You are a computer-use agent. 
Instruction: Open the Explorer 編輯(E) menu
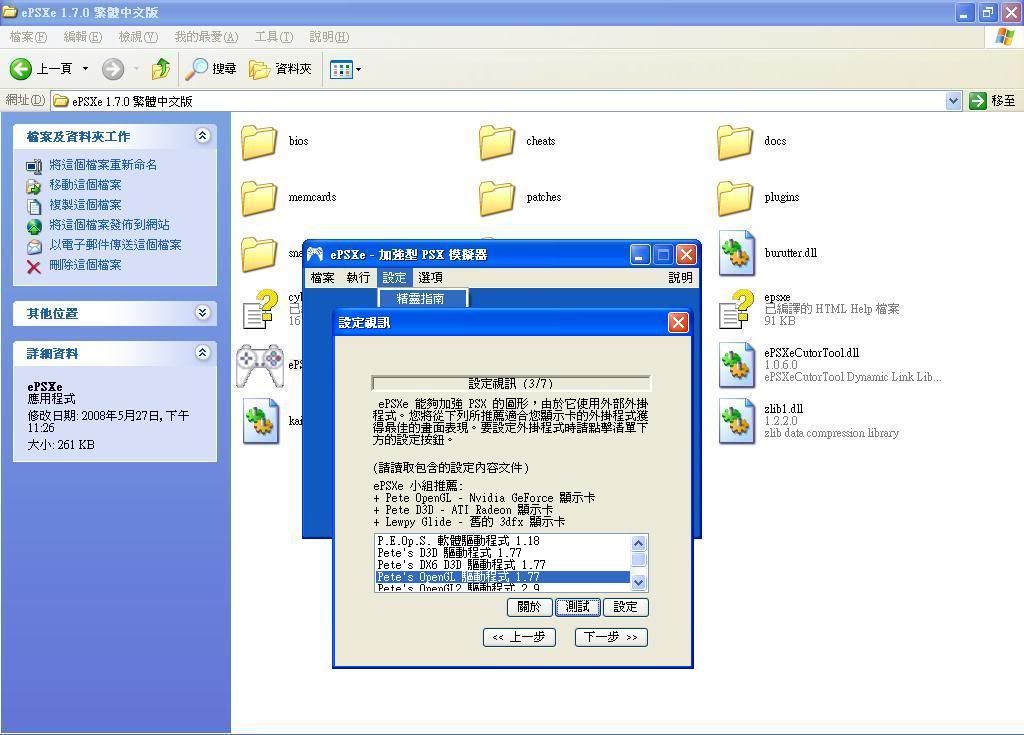coord(83,37)
